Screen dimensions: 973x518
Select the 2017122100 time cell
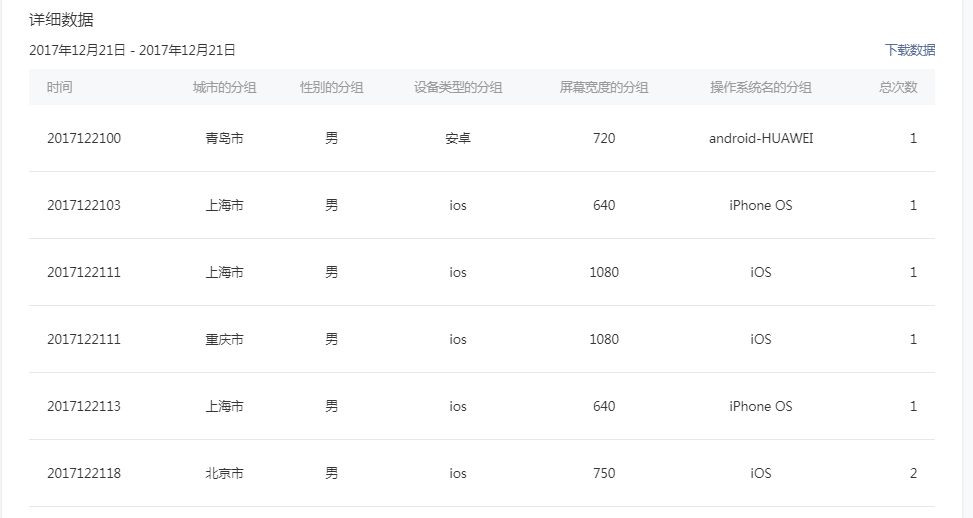click(x=84, y=138)
